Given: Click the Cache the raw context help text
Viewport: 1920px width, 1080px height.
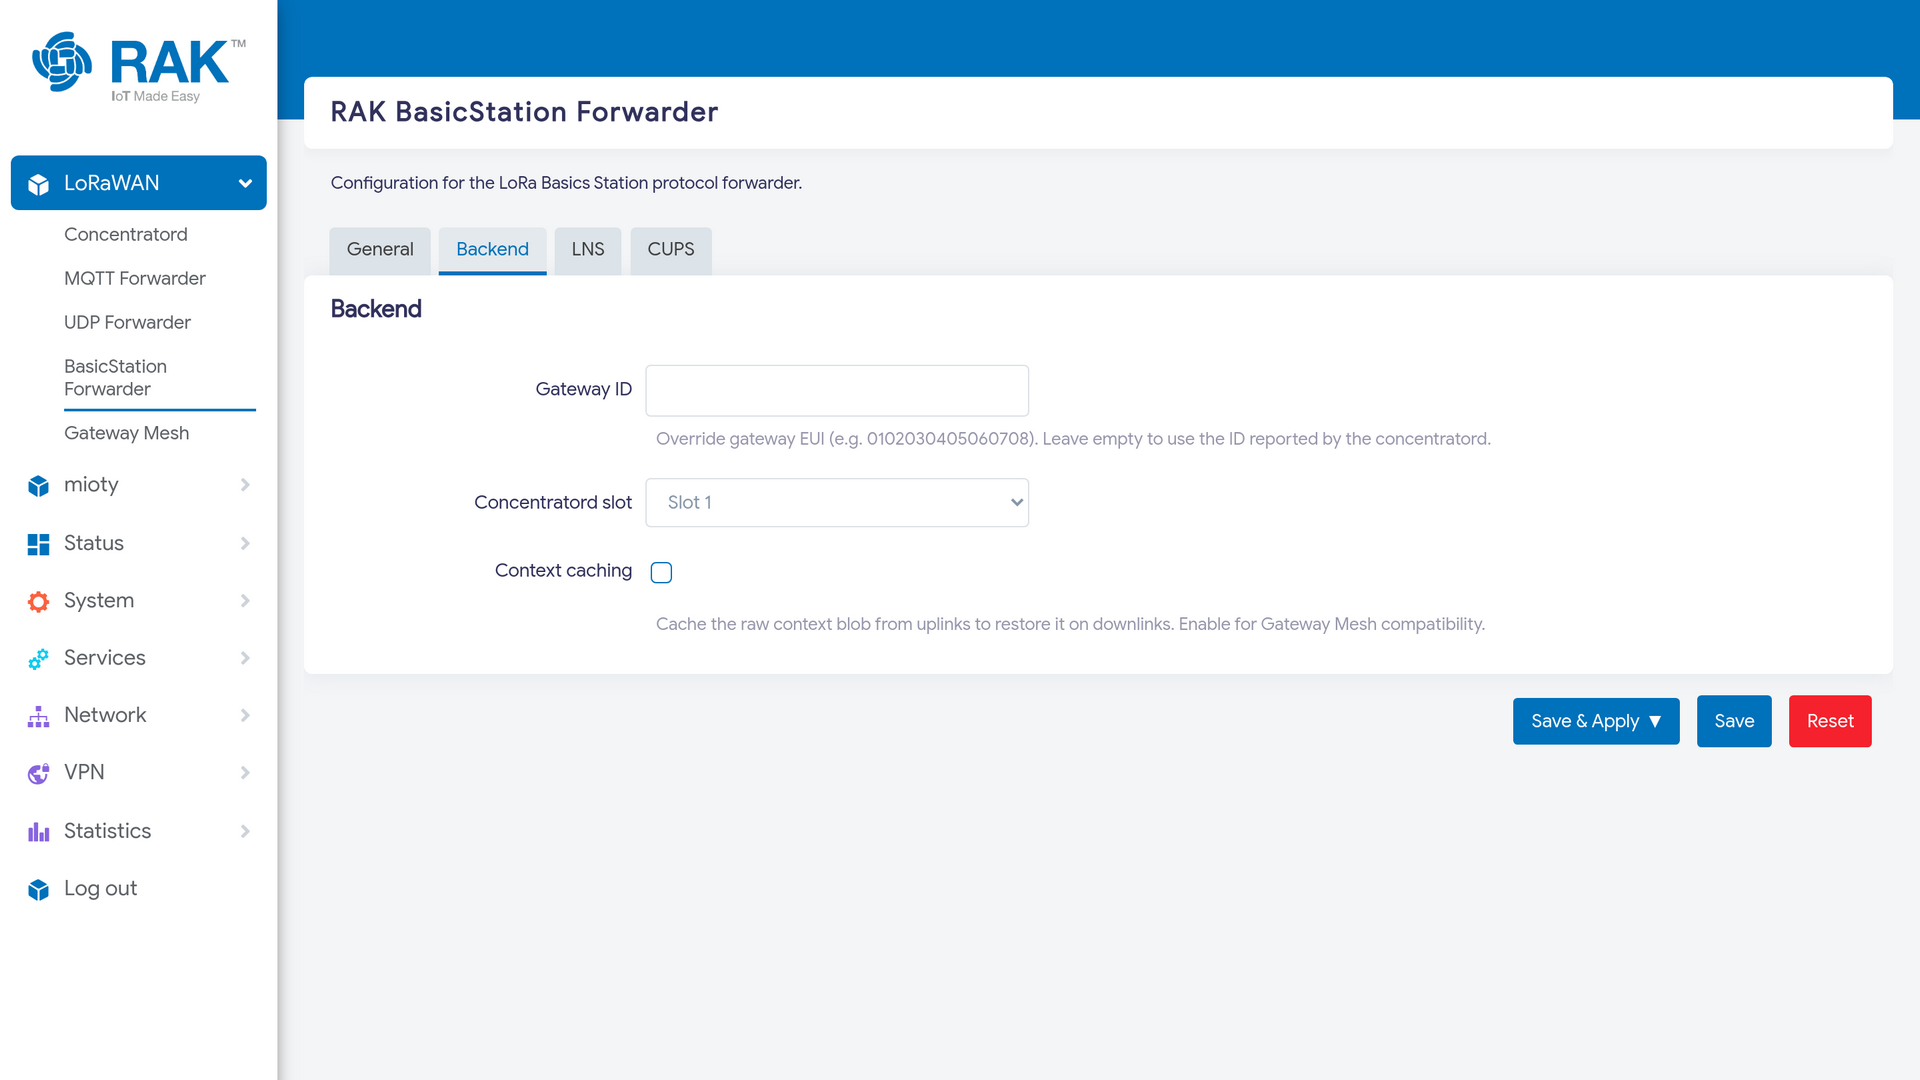Looking at the screenshot, I should click(x=1070, y=624).
